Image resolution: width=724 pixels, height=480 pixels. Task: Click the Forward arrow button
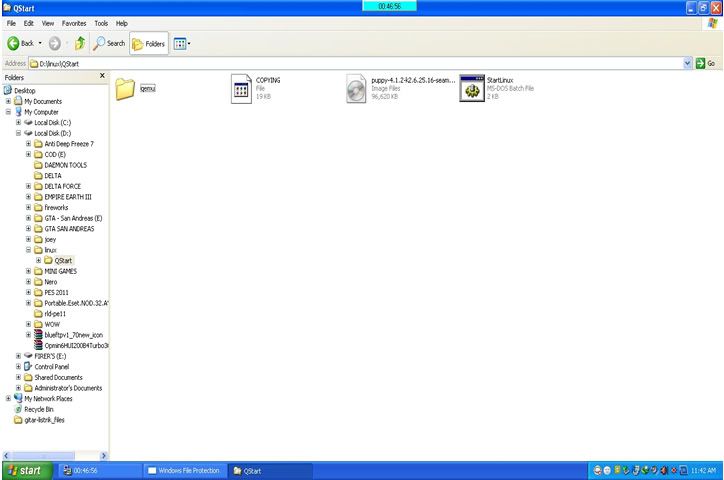[54, 43]
